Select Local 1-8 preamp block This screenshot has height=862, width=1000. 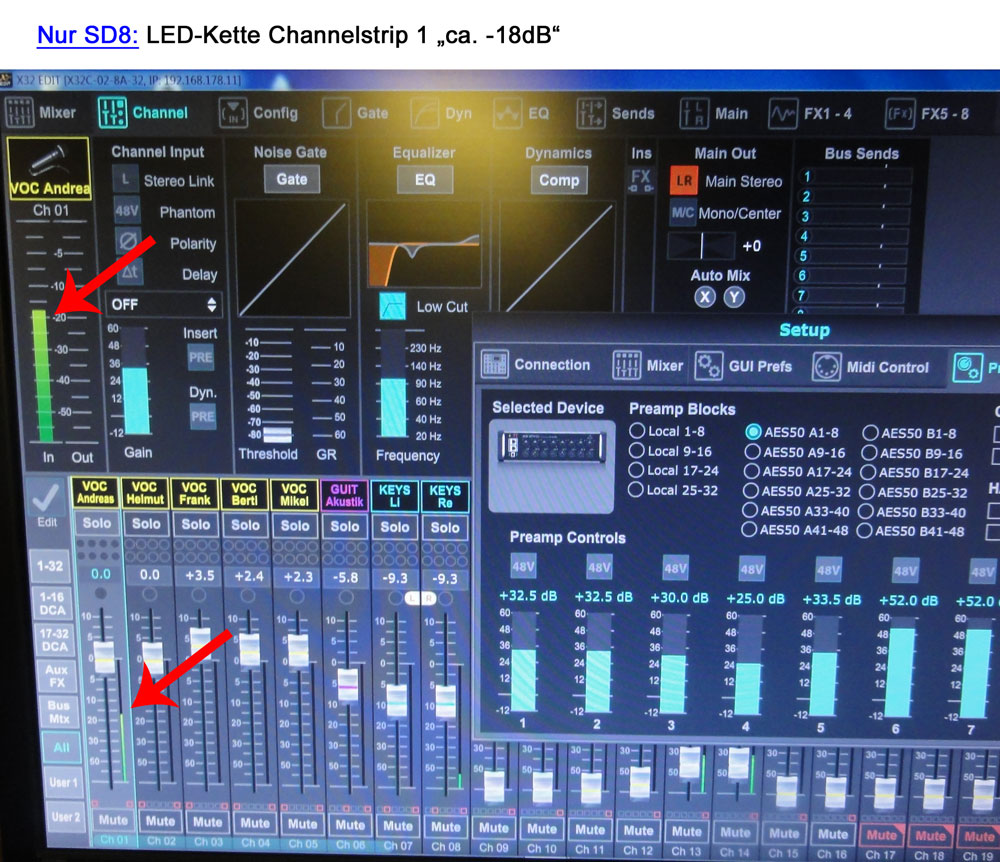pos(636,431)
